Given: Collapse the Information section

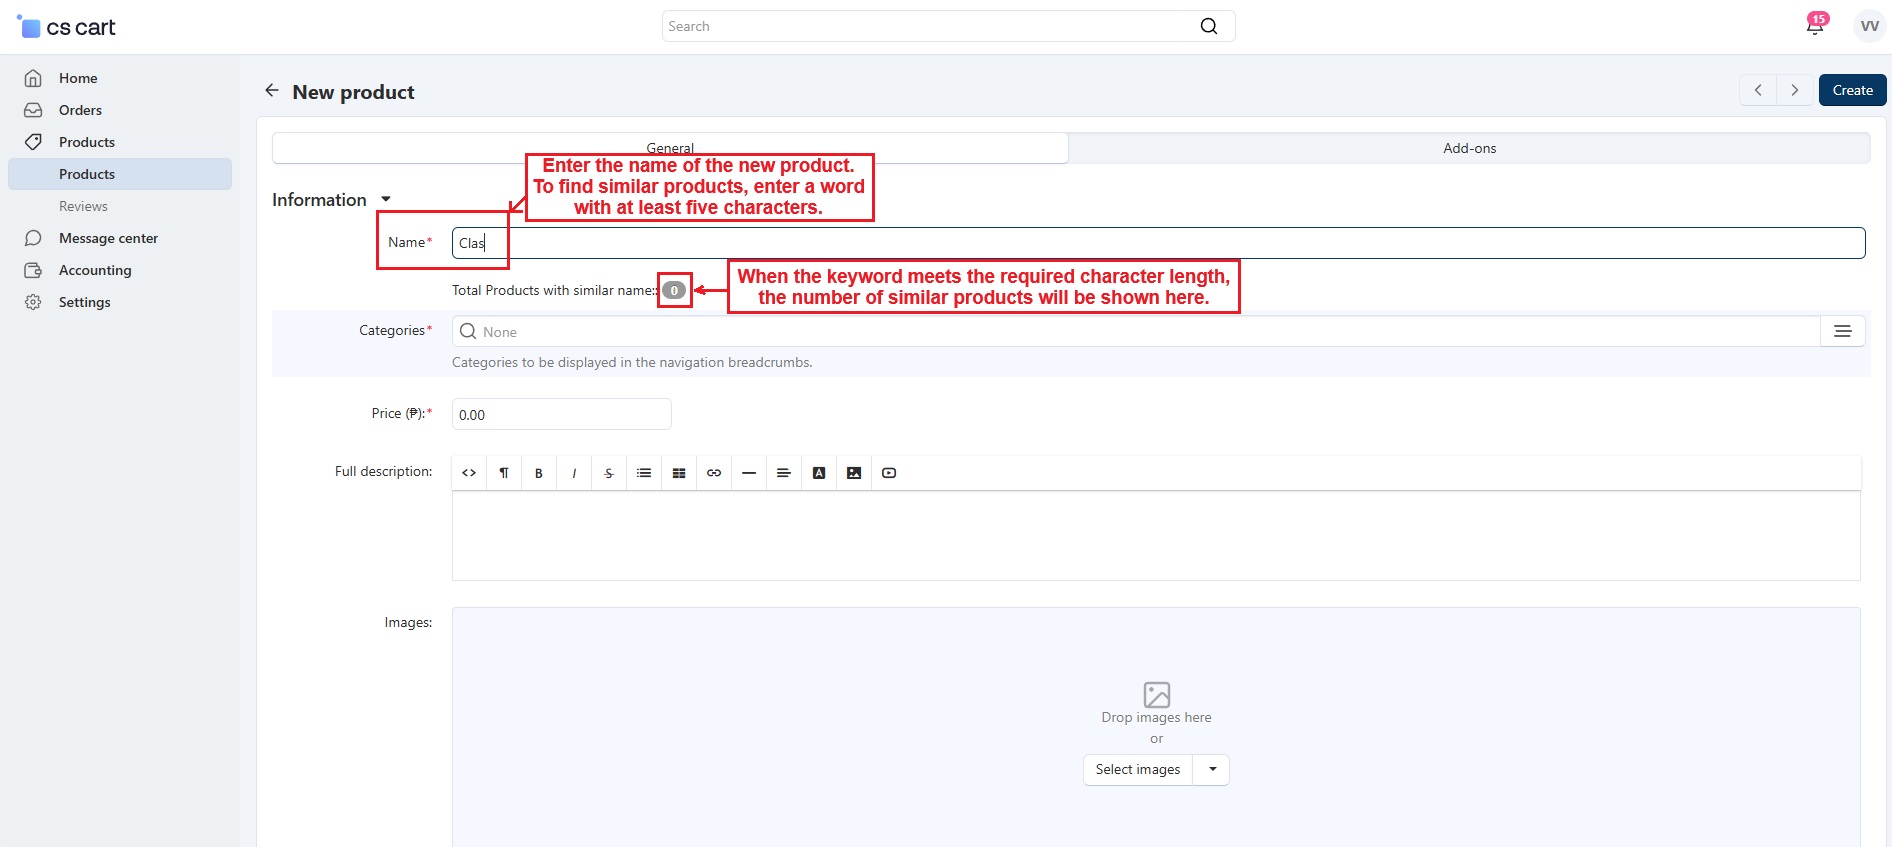Looking at the screenshot, I should point(386,200).
